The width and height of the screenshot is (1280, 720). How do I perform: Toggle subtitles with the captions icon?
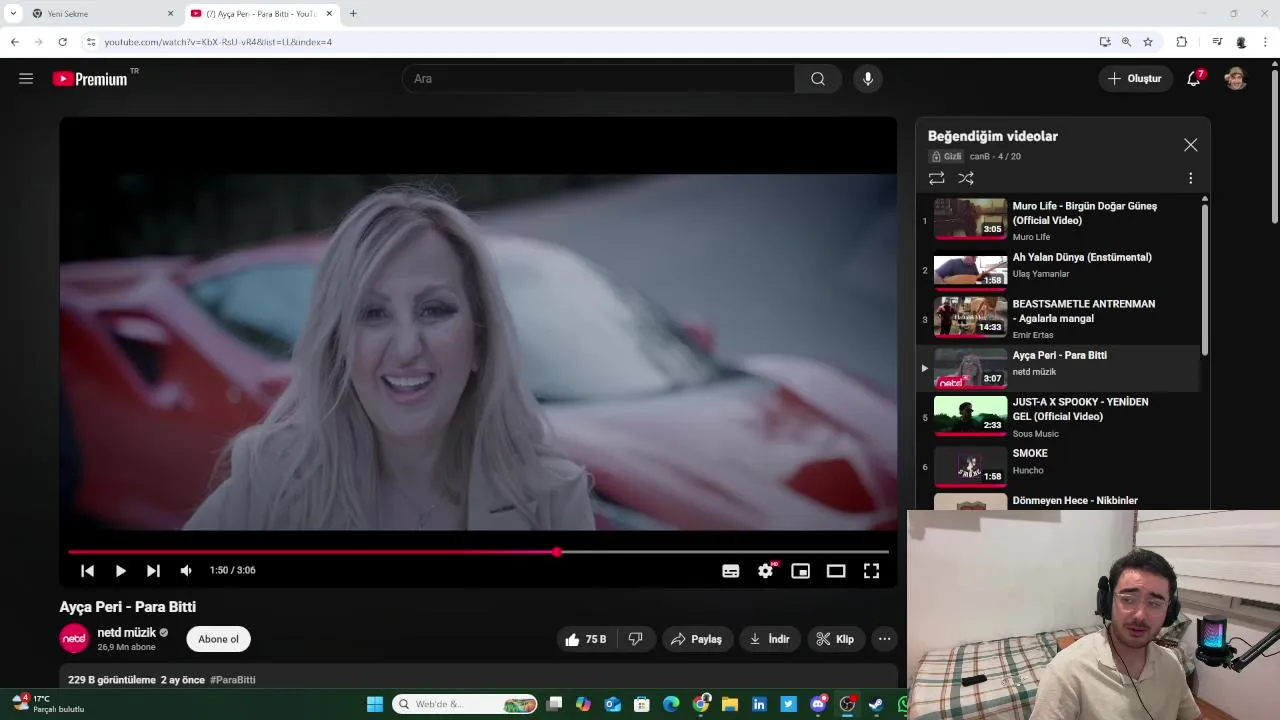coord(731,571)
